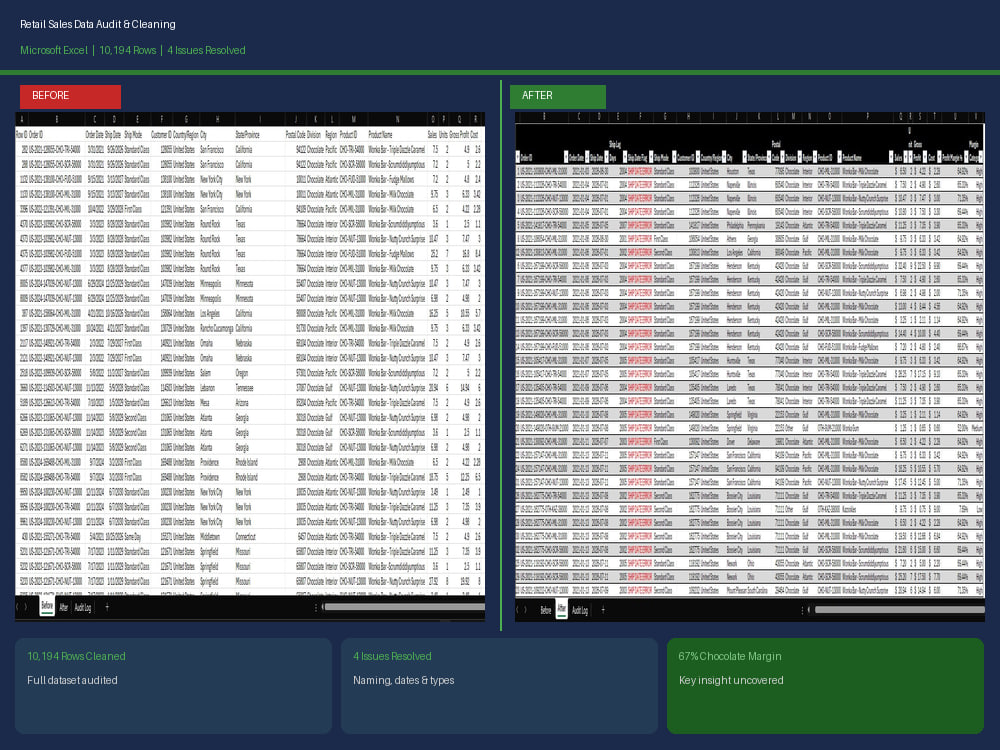Open Ship Mode filter dropdown in After sheet
The width and height of the screenshot is (1000, 750).
coord(674,157)
